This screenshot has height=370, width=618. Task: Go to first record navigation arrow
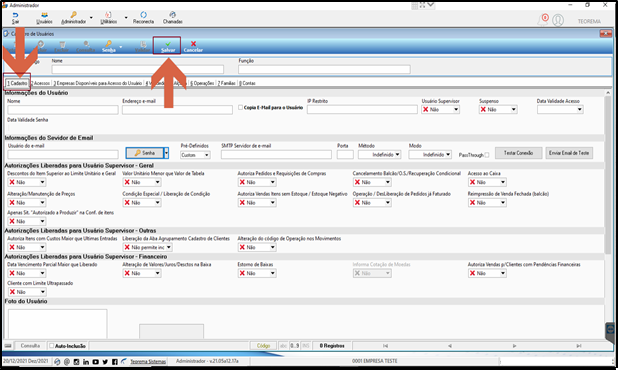point(385,346)
